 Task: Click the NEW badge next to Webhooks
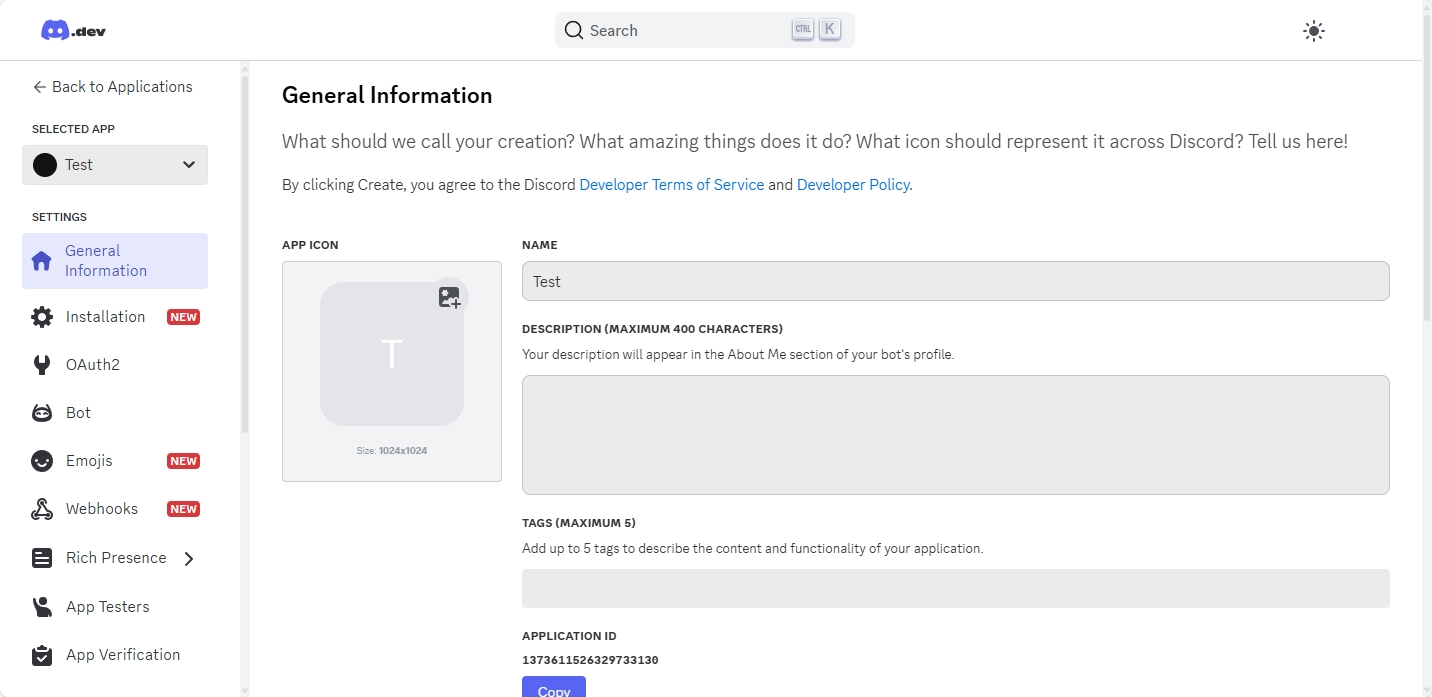(184, 509)
